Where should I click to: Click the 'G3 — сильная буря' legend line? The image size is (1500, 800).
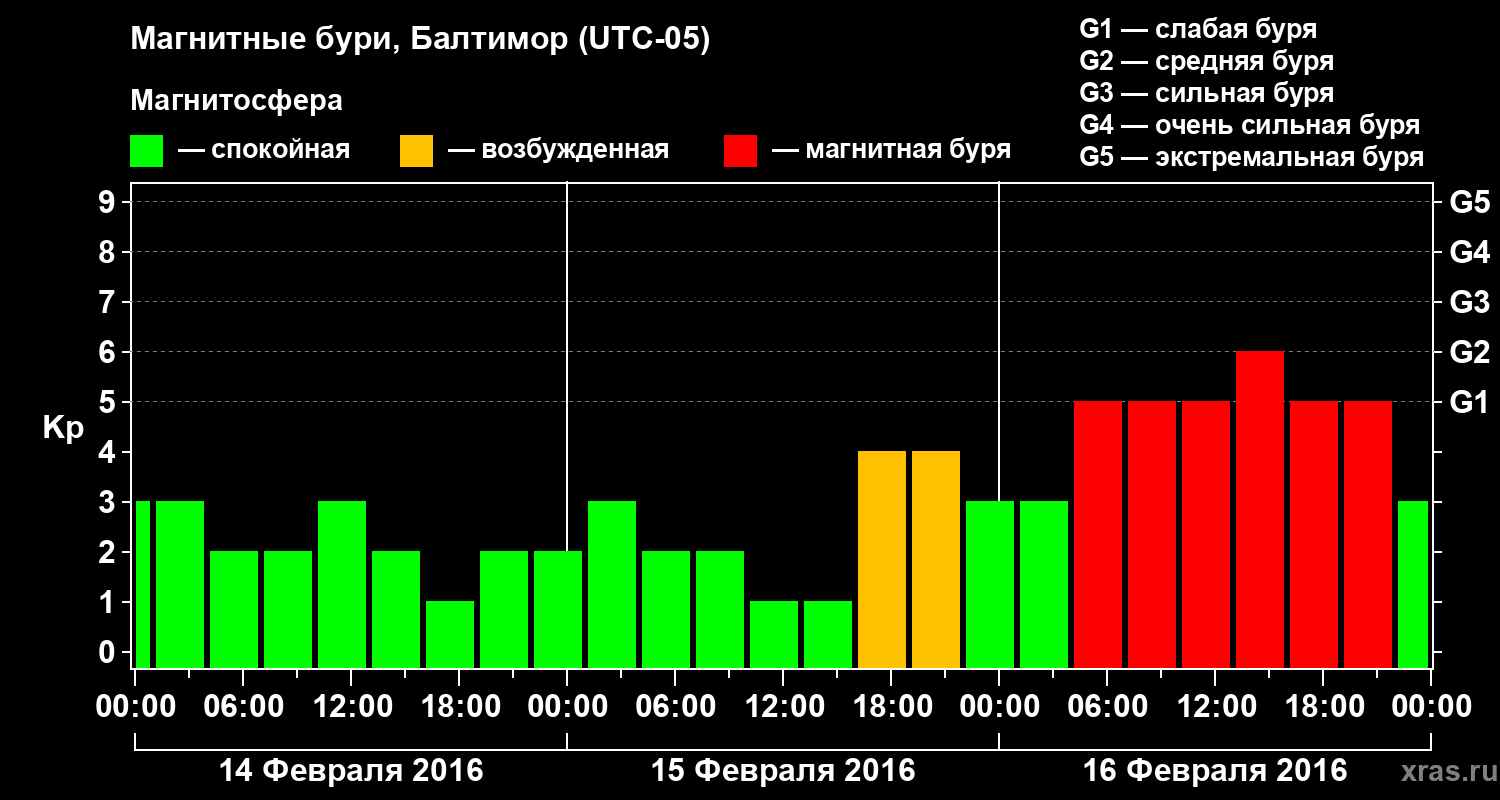1206,93
